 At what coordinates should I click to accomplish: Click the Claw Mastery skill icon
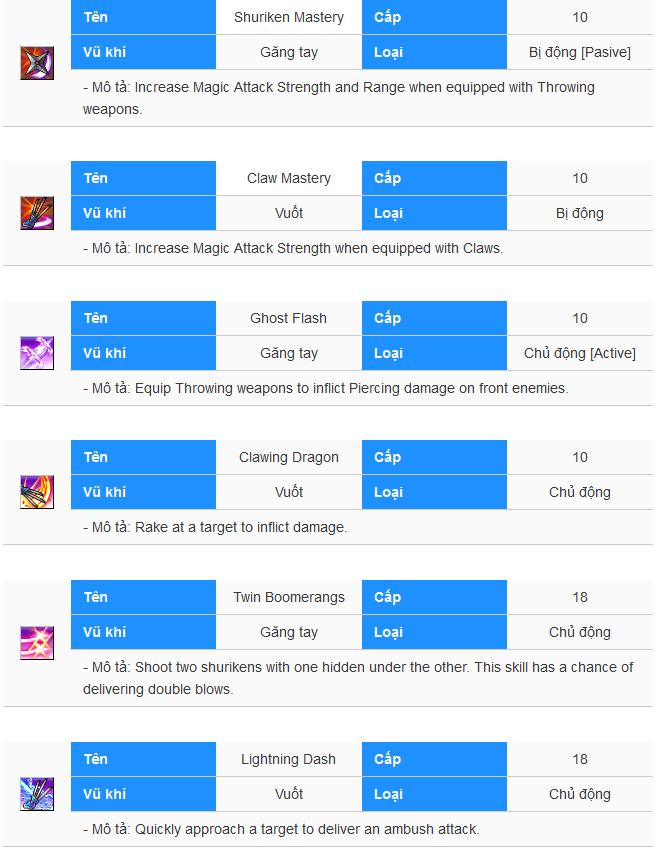click(37, 213)
